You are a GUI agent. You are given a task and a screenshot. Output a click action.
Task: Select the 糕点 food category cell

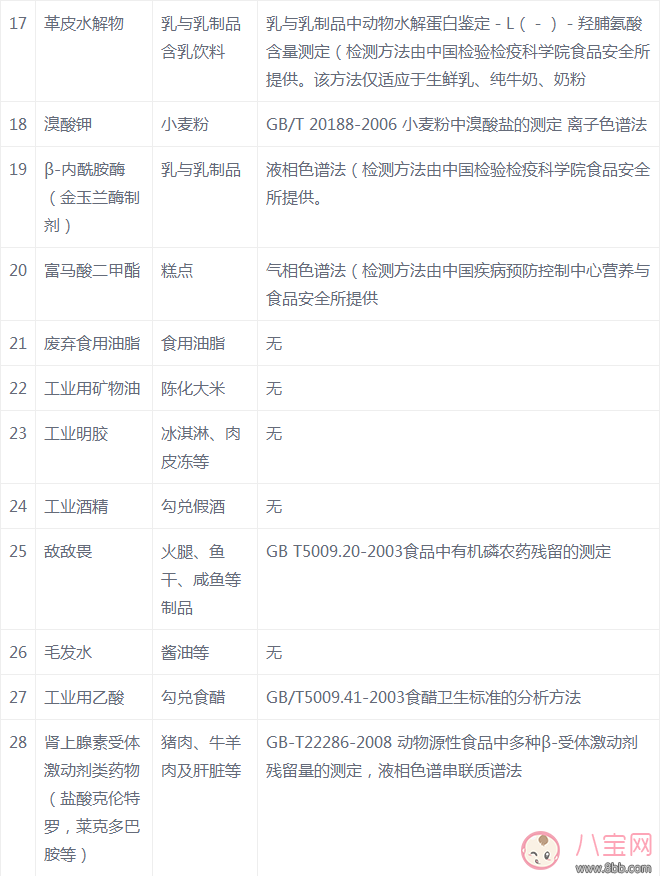[177, 271]
